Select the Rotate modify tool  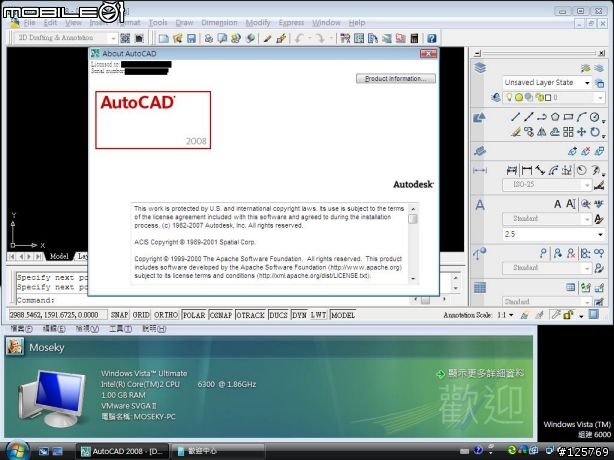pyautogui.click(x=595, y=132)
